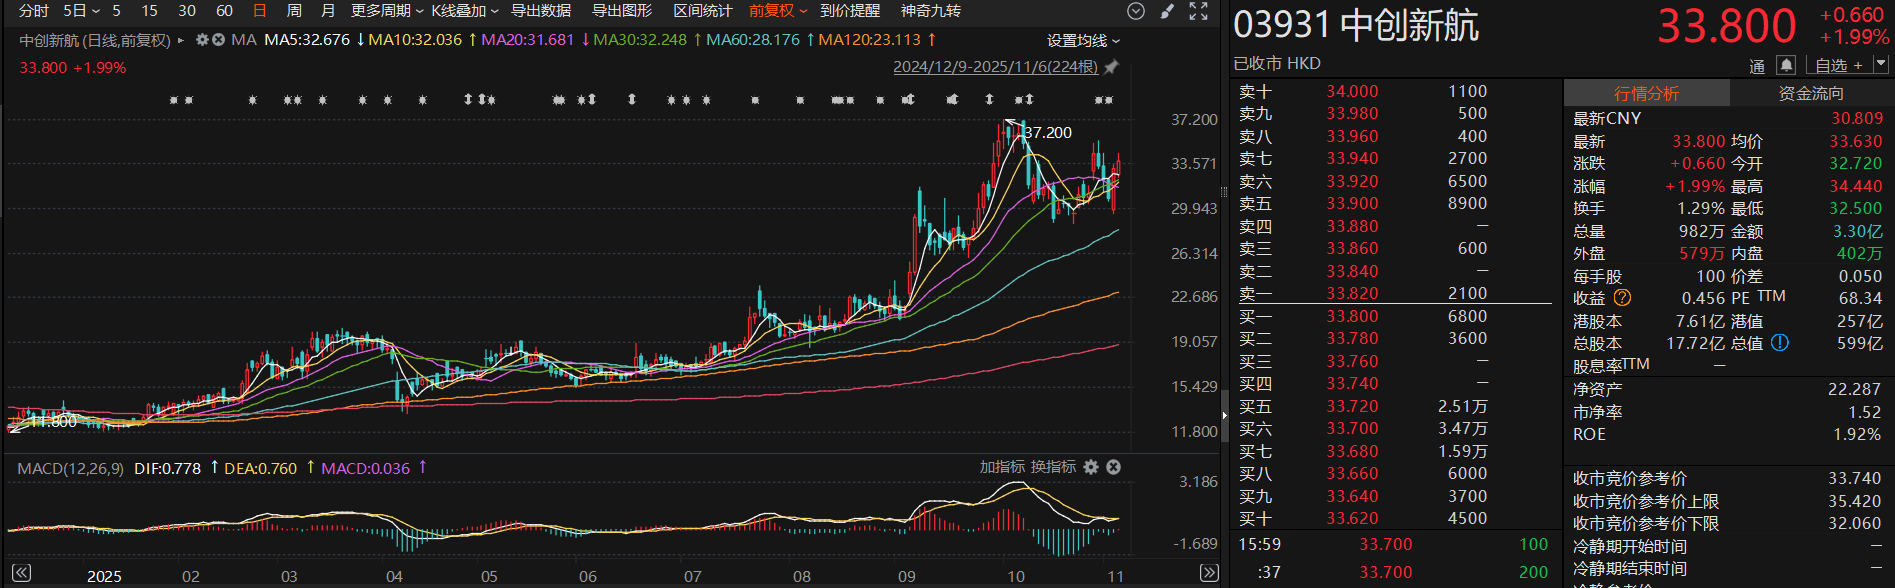The image size is (1895, 588).
Task: Open MACD indicator settings gear
Action: [1091, 467]
